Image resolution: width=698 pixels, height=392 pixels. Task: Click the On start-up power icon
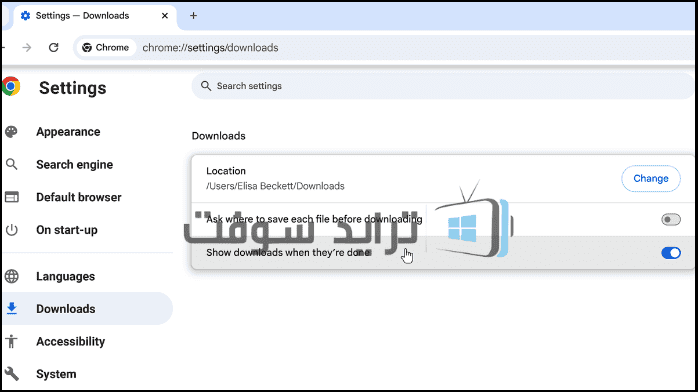click(12, 230)
